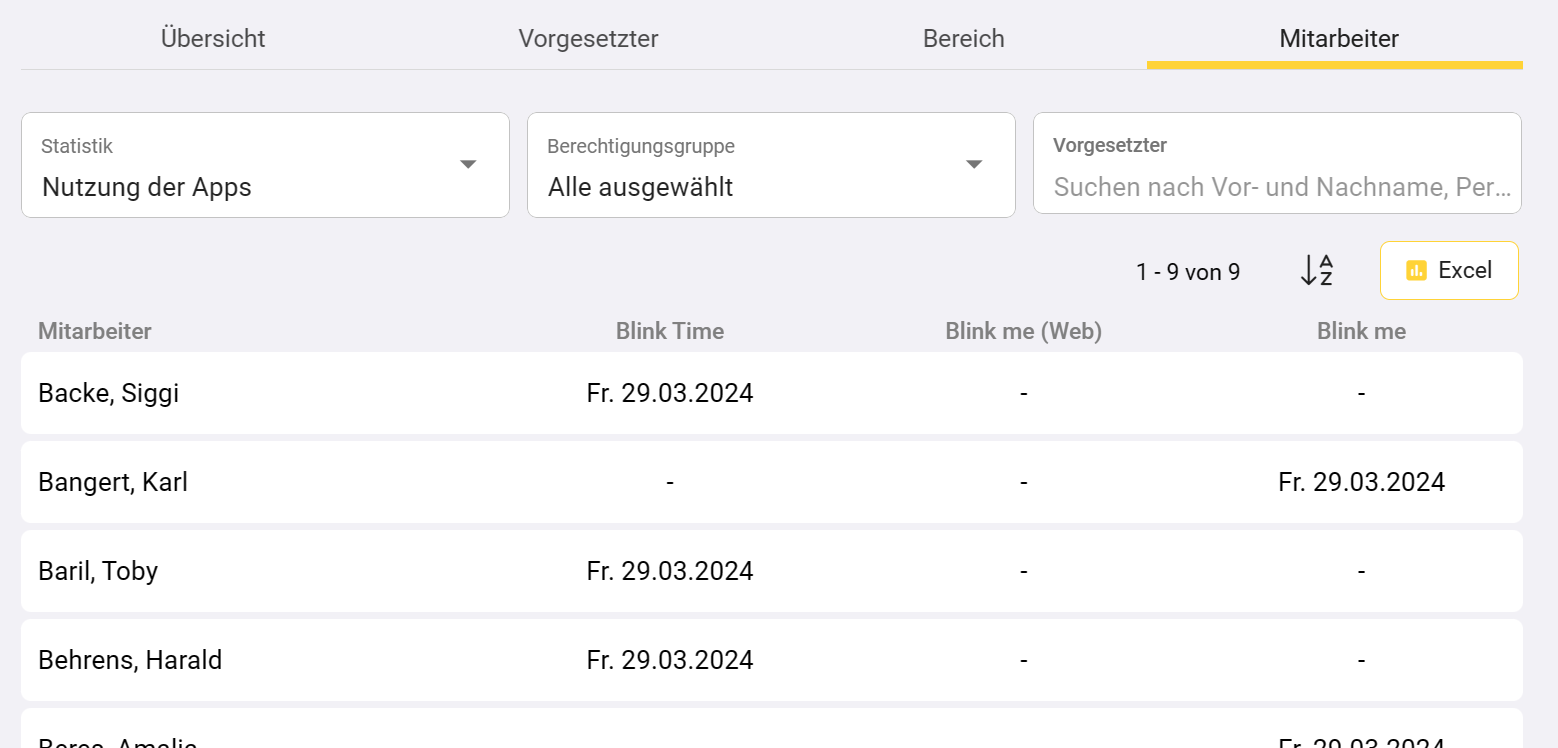This screenshot has width=1558, height=748.
Task: Select Behrens, Harald in the list
Action: click(130, 660)
